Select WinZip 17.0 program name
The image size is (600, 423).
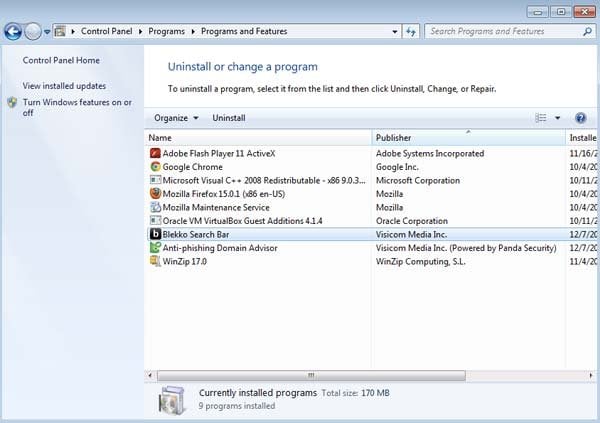tap(185, 261)
